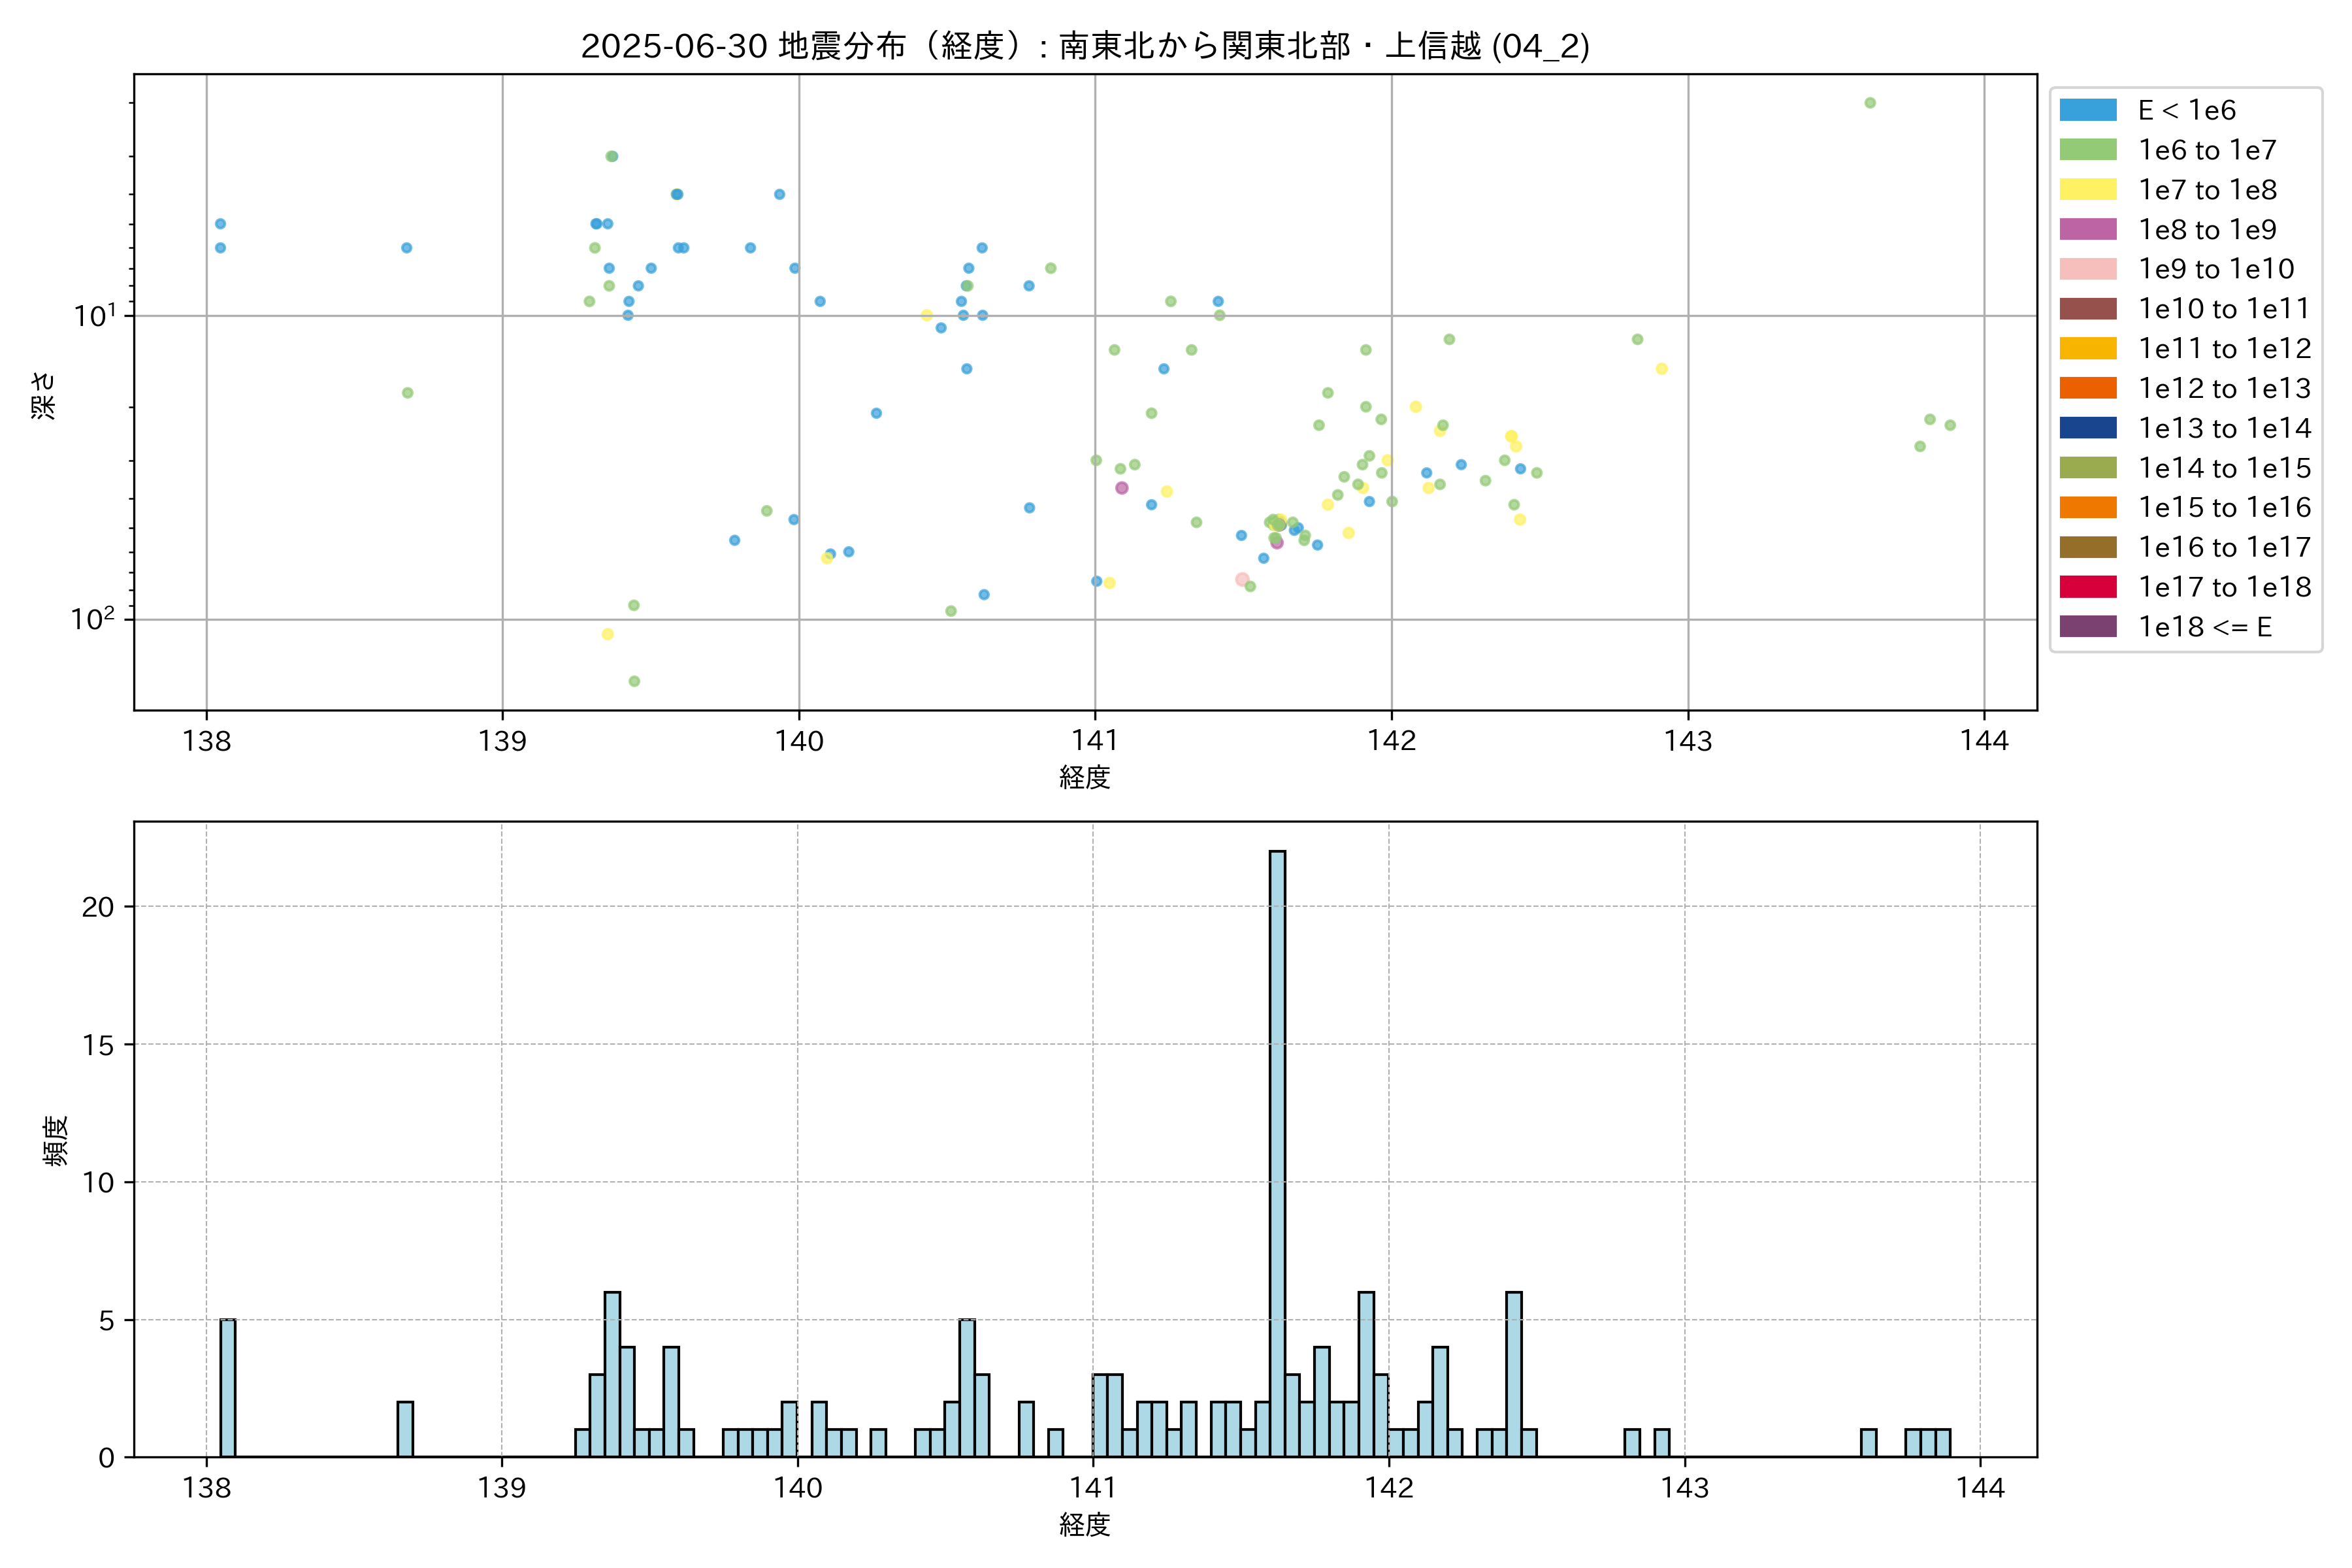Click the chart title text at the top
Image resolution: width=2352 pixels, height=1568 pixels.
point(1085,46)
